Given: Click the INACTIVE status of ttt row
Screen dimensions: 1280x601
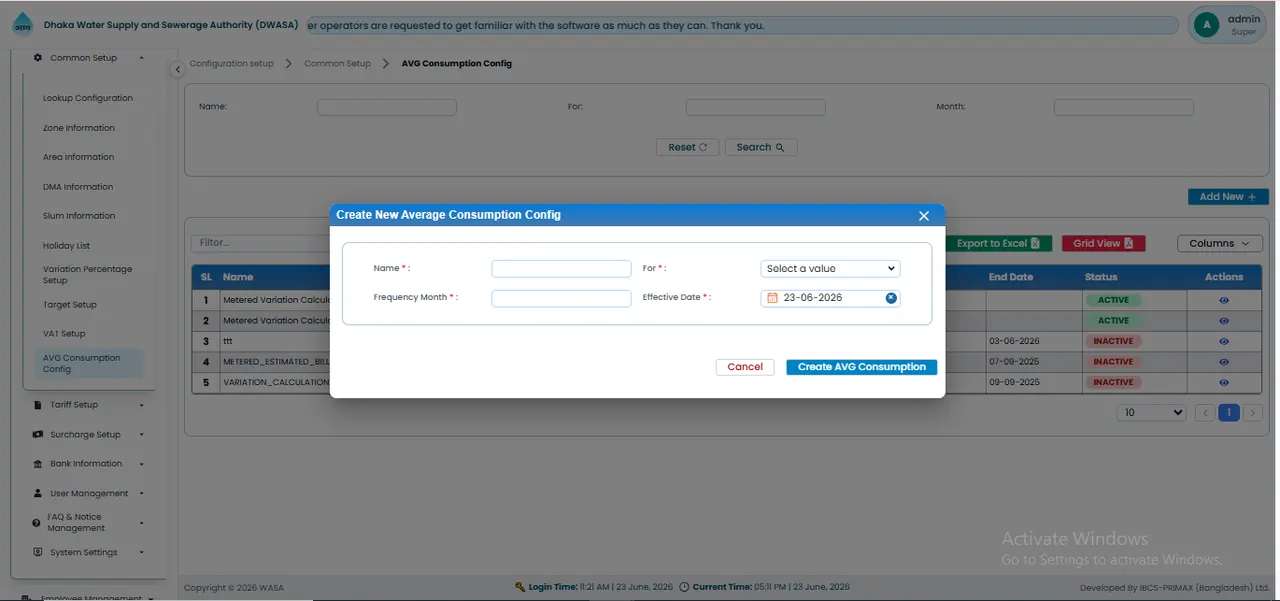Looking at the screenshot, I should (1113, 341).
